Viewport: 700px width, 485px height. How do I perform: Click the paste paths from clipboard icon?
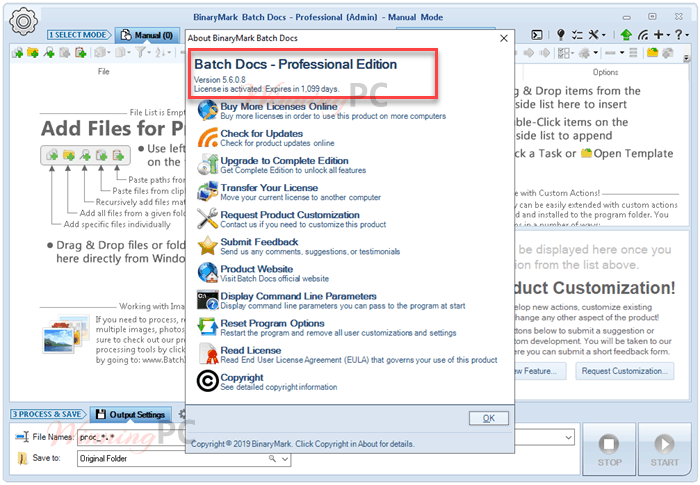click(80, 53)
